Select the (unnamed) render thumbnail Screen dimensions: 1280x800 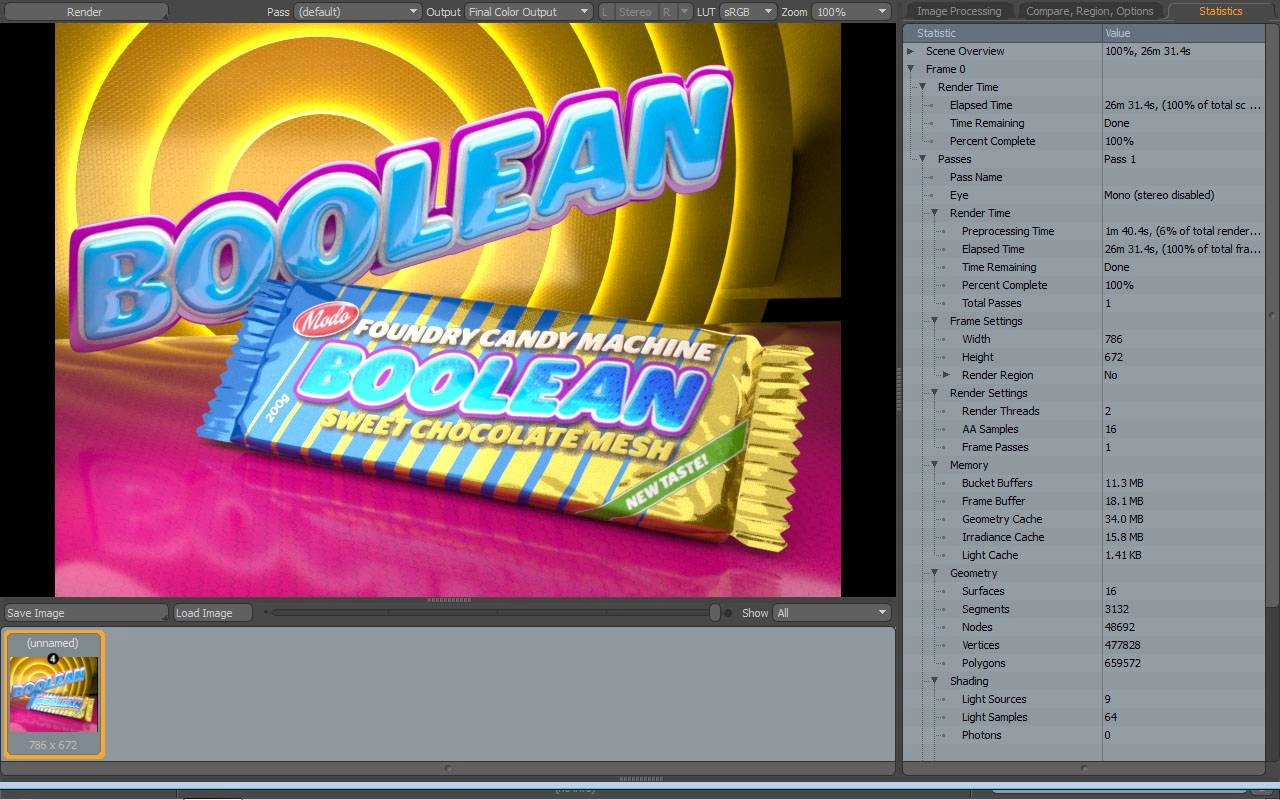(53, 693)
